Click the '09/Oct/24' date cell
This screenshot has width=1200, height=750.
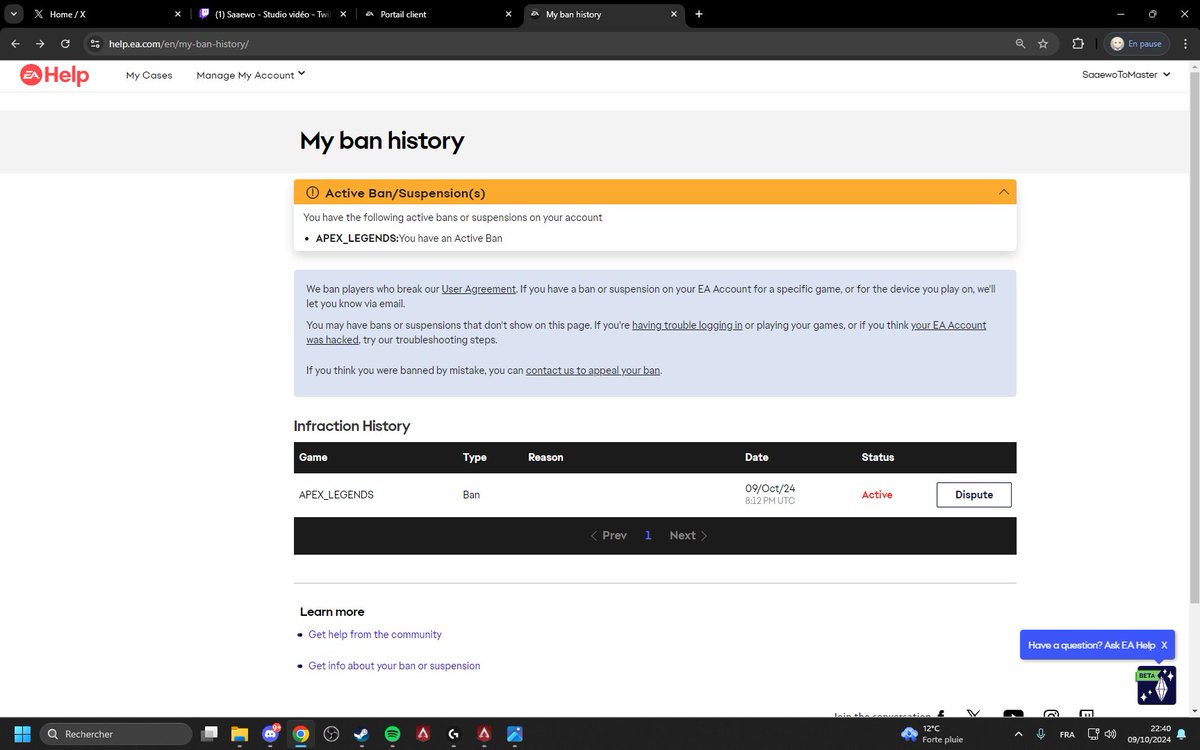770,489
